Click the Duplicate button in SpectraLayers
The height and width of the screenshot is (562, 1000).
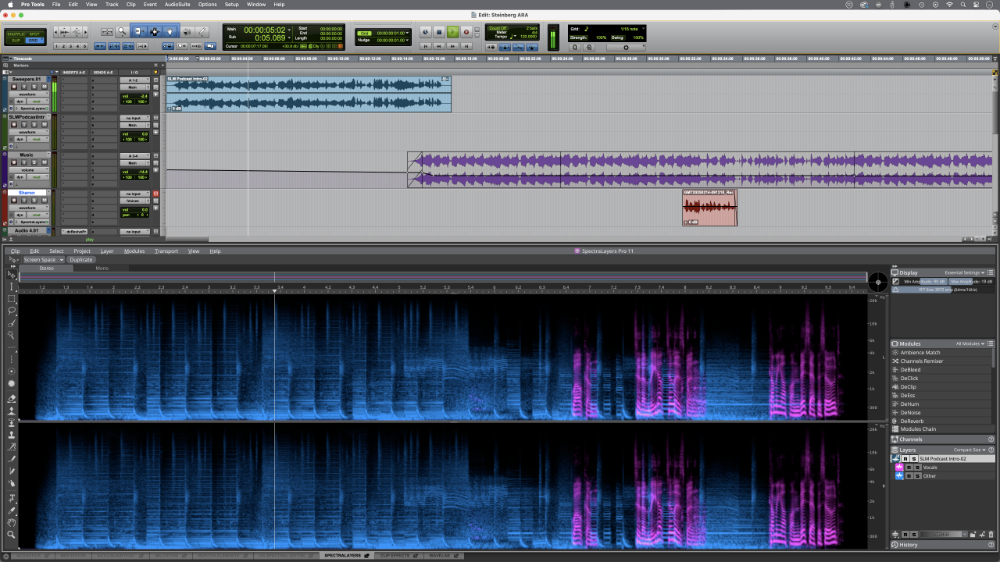pos(81,260)
